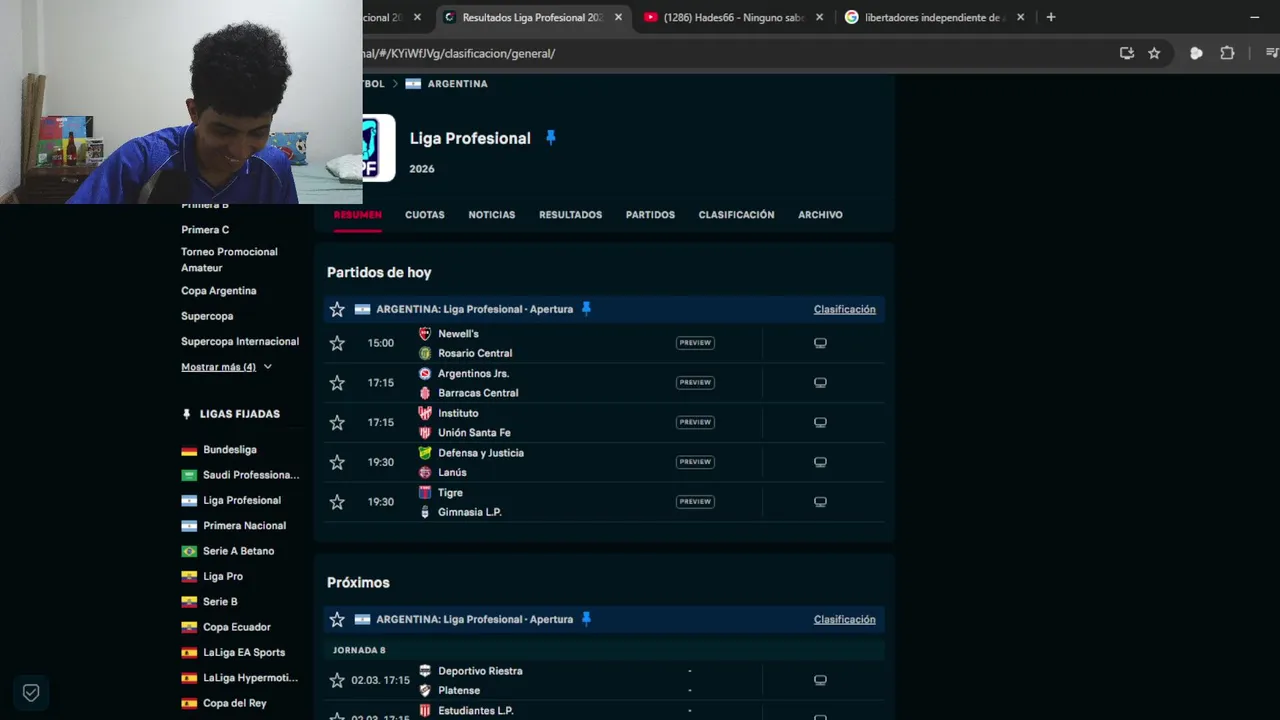Click the shield privacy icon at bottom left
1280x720 pixels.
coord(31,692)
